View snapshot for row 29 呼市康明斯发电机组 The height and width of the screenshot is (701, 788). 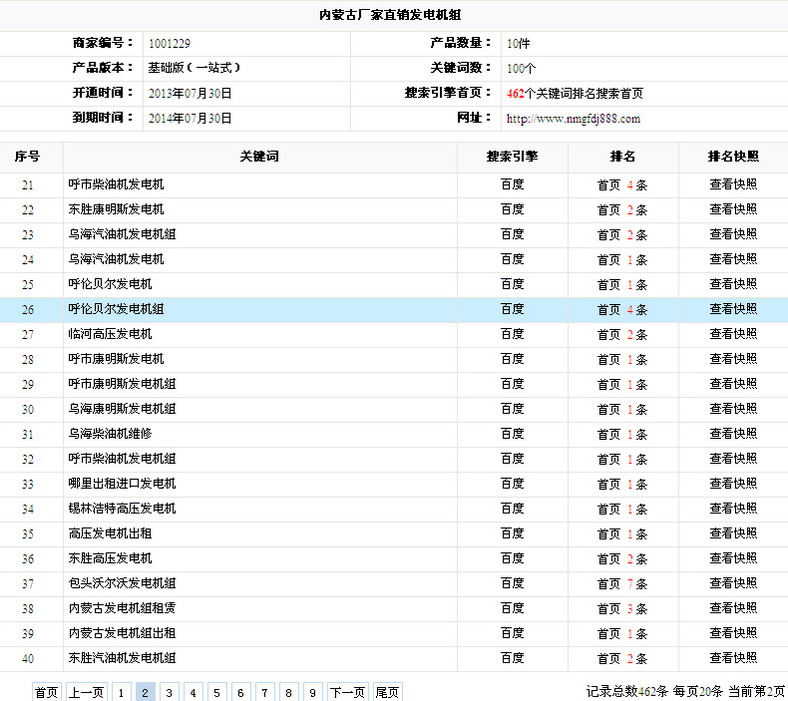coord(733,384)
